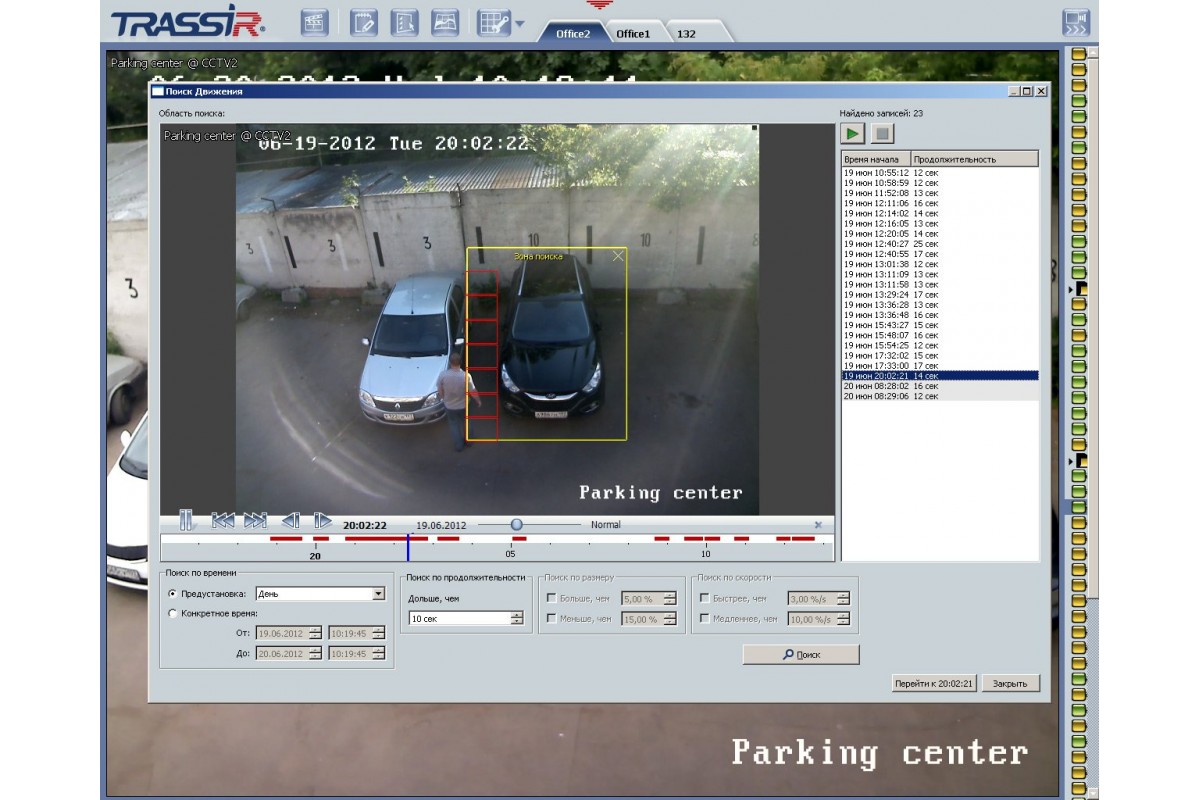
Task: Switch to the 132 tab
Action: click(x=686, y=33)
